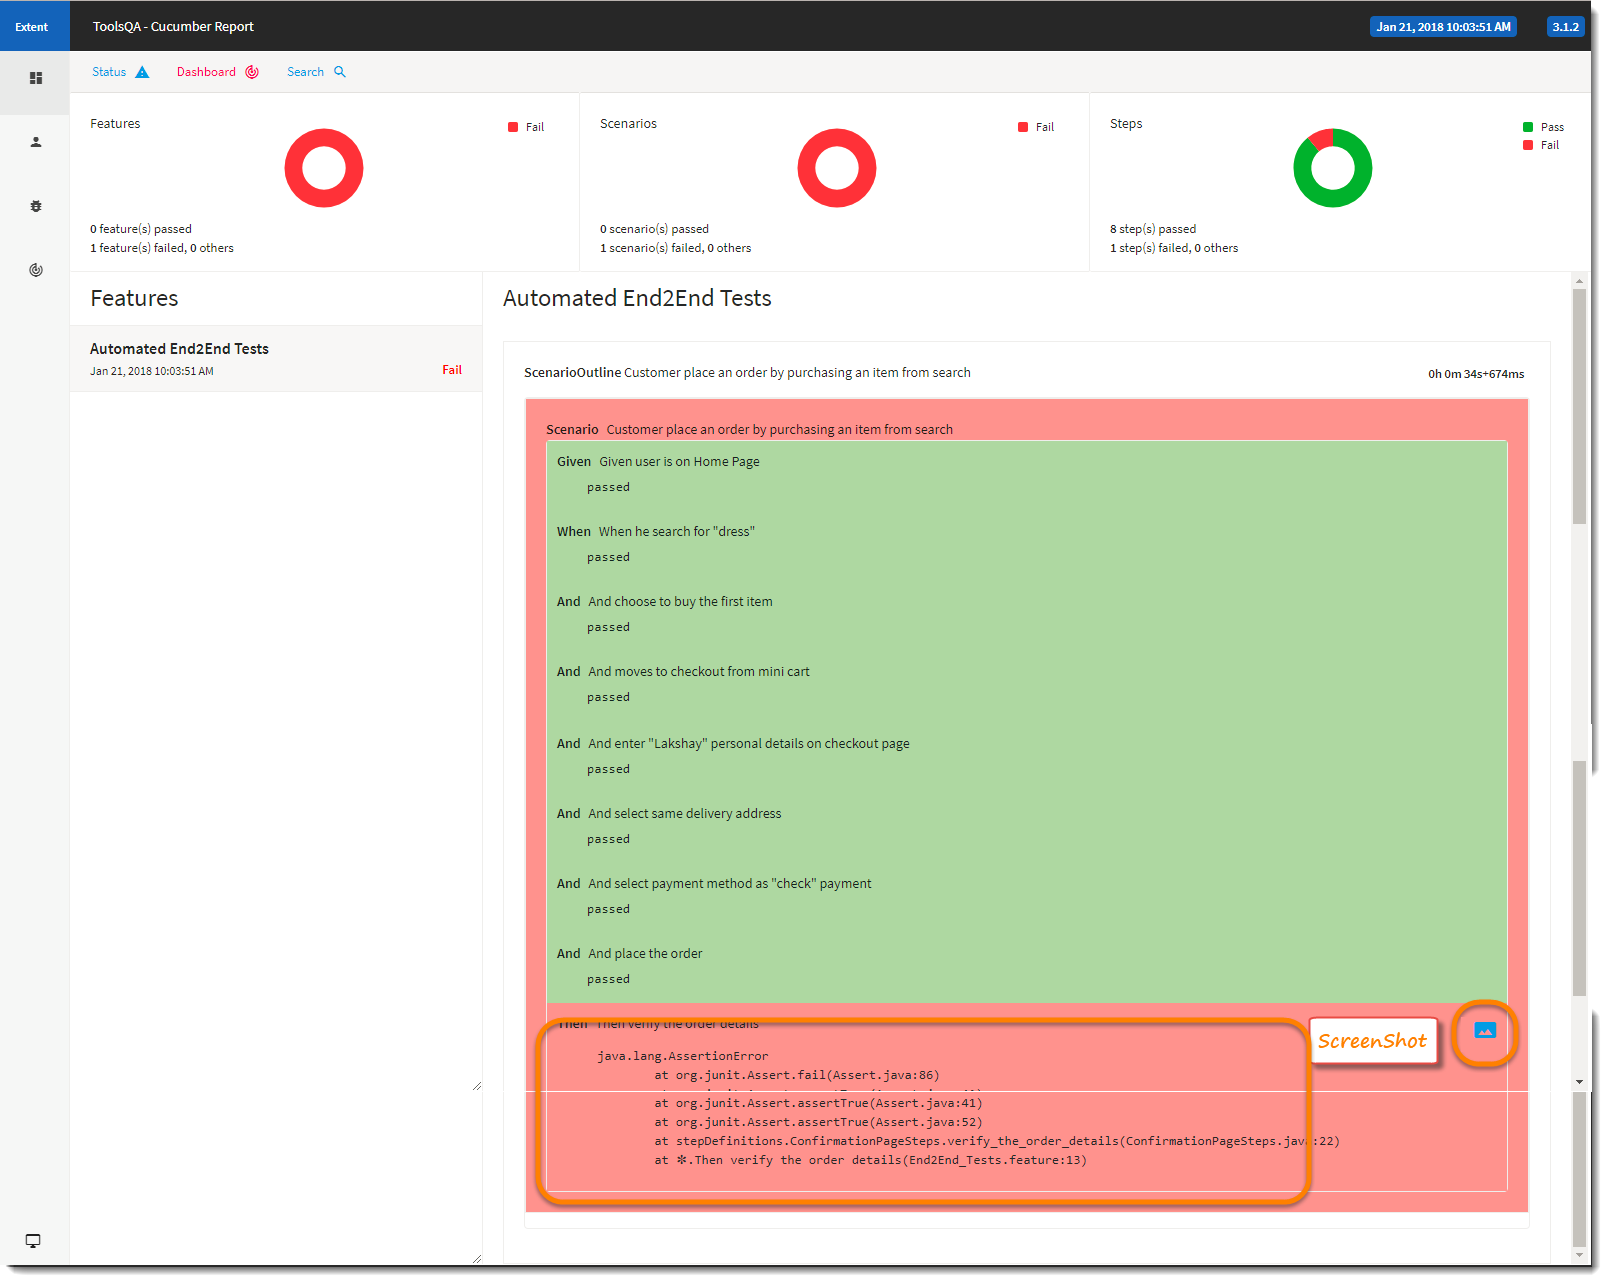Open the category bug icon in the sidebar
The image size is (1607, 1282).
35,206
